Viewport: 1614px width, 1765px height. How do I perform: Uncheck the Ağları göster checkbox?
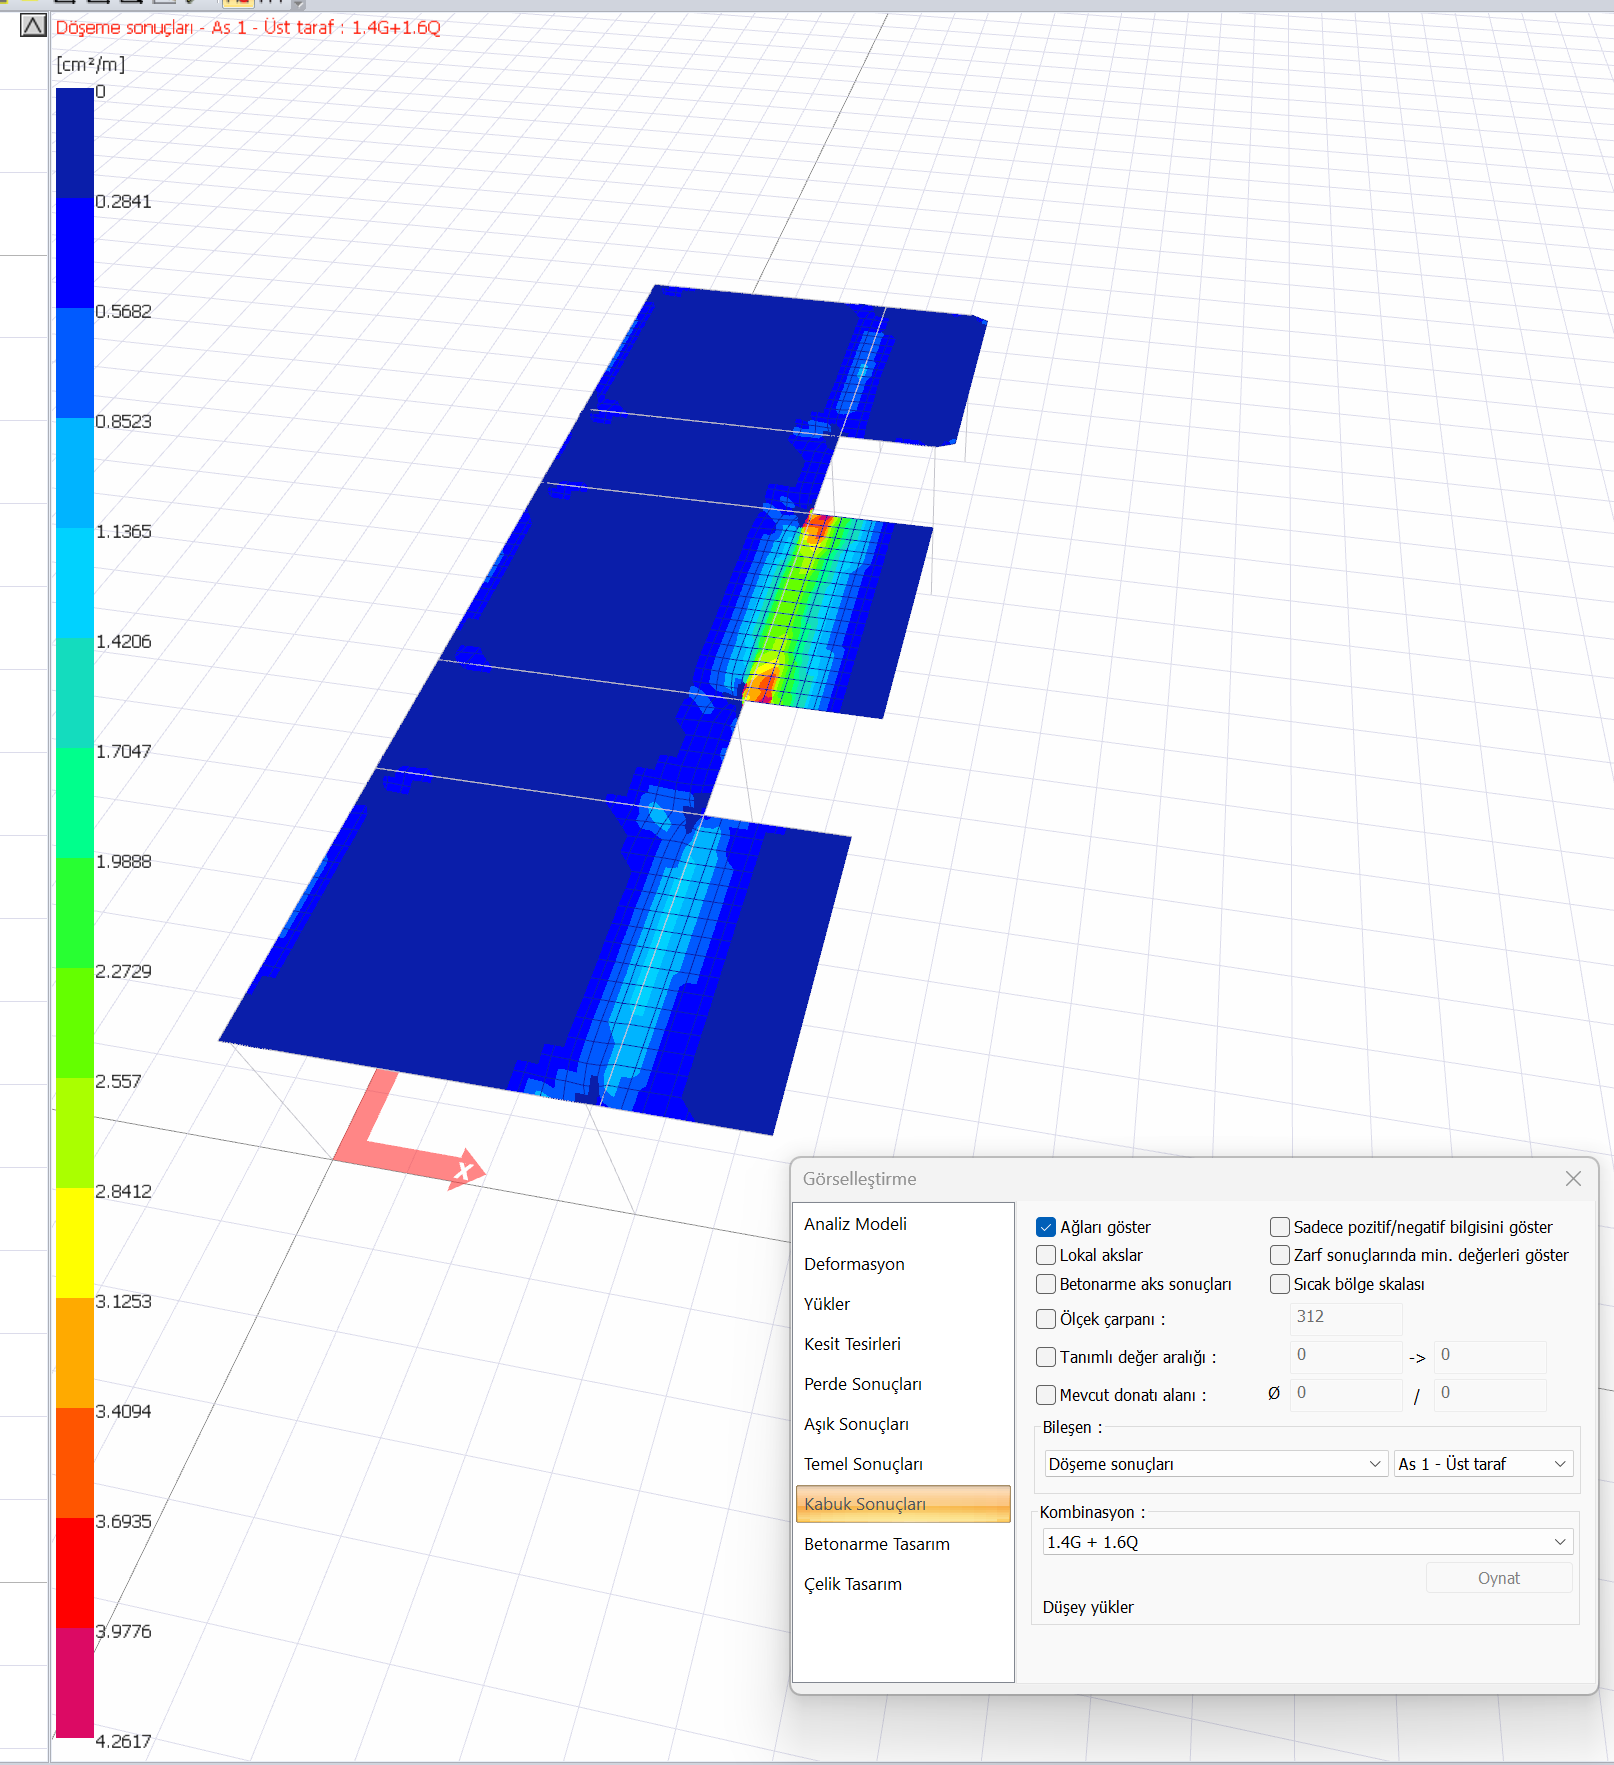pos(1046,1227)
